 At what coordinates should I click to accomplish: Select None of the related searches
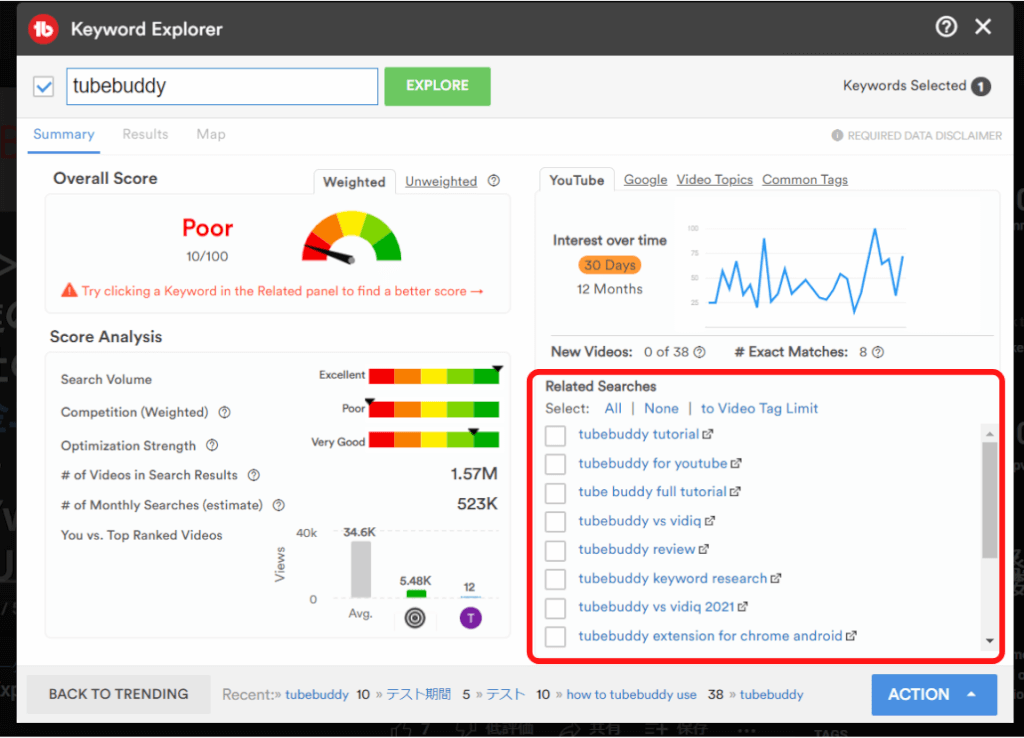click(x=661, y=409)
